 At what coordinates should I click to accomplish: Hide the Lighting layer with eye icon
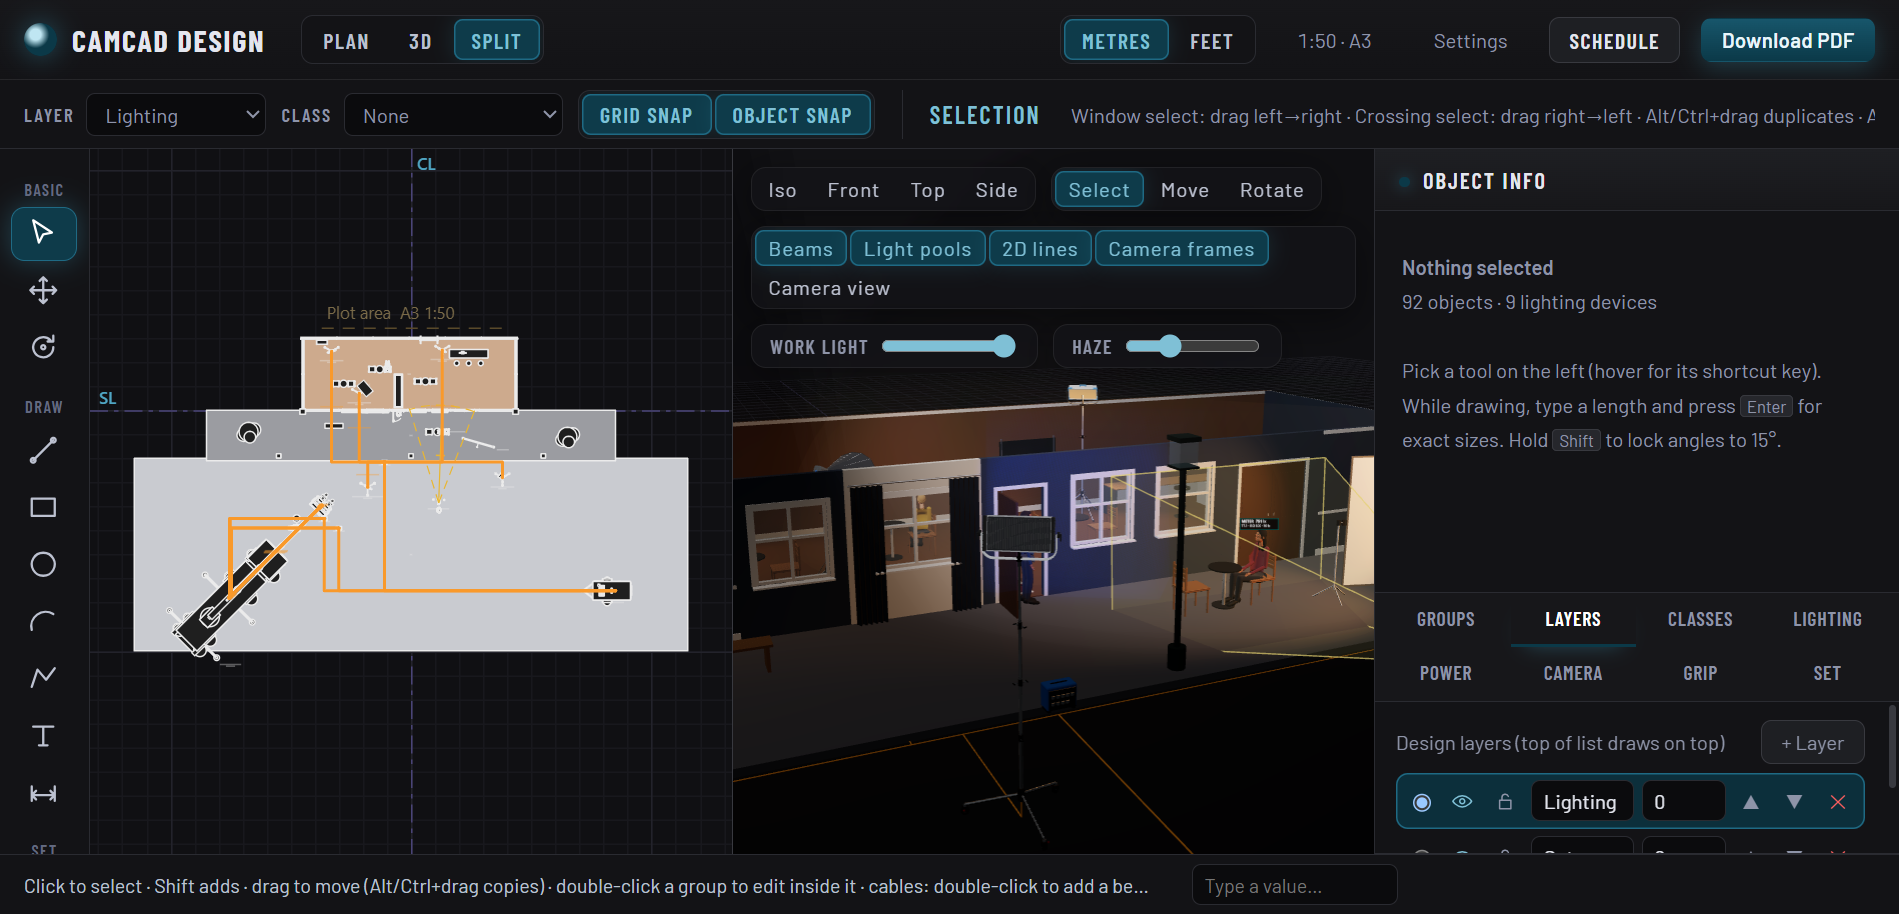pos(1462,802)
